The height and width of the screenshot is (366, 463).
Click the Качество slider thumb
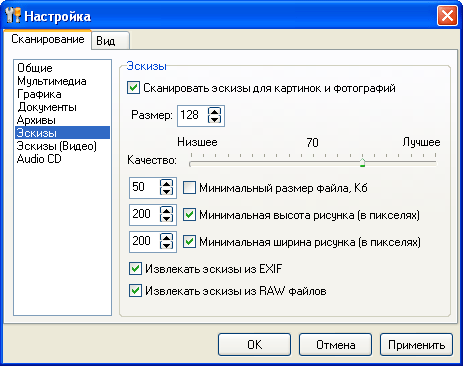(362, 163)
